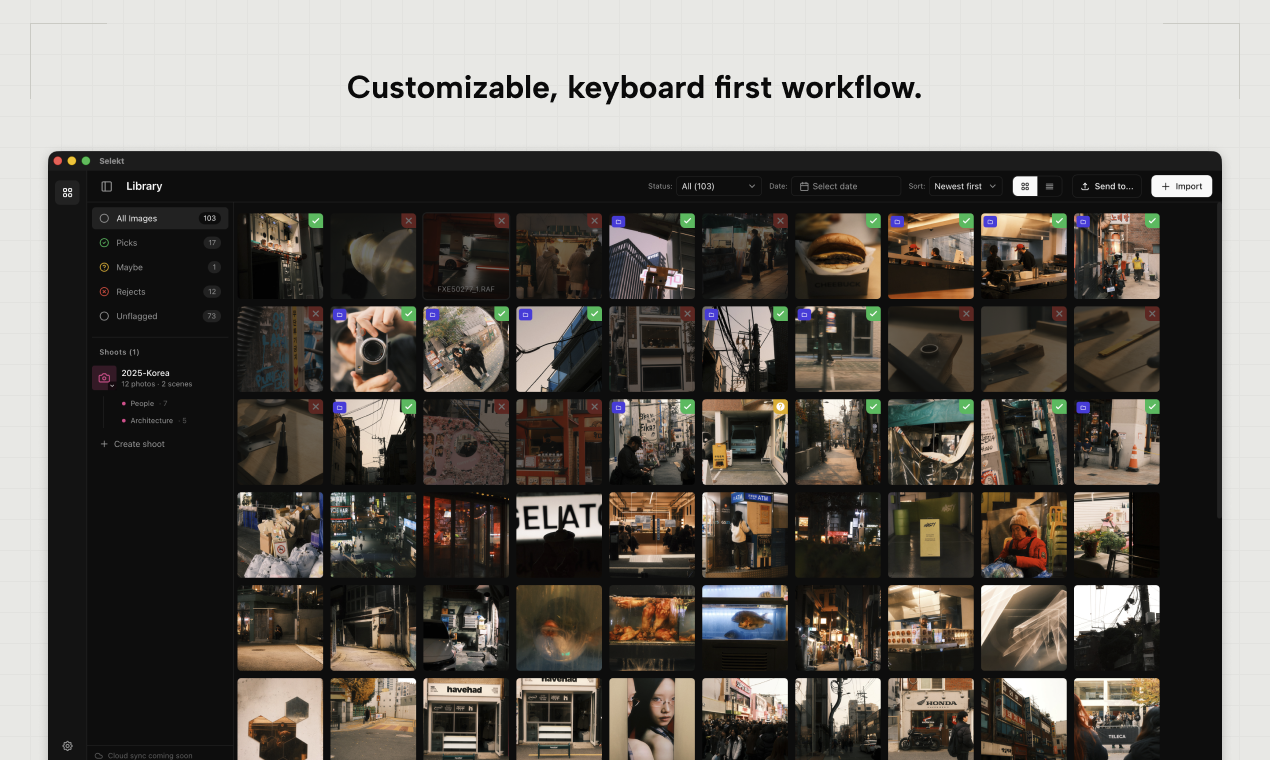
Task: Click the calendar icon in the date field
Action: pos(804,186)
